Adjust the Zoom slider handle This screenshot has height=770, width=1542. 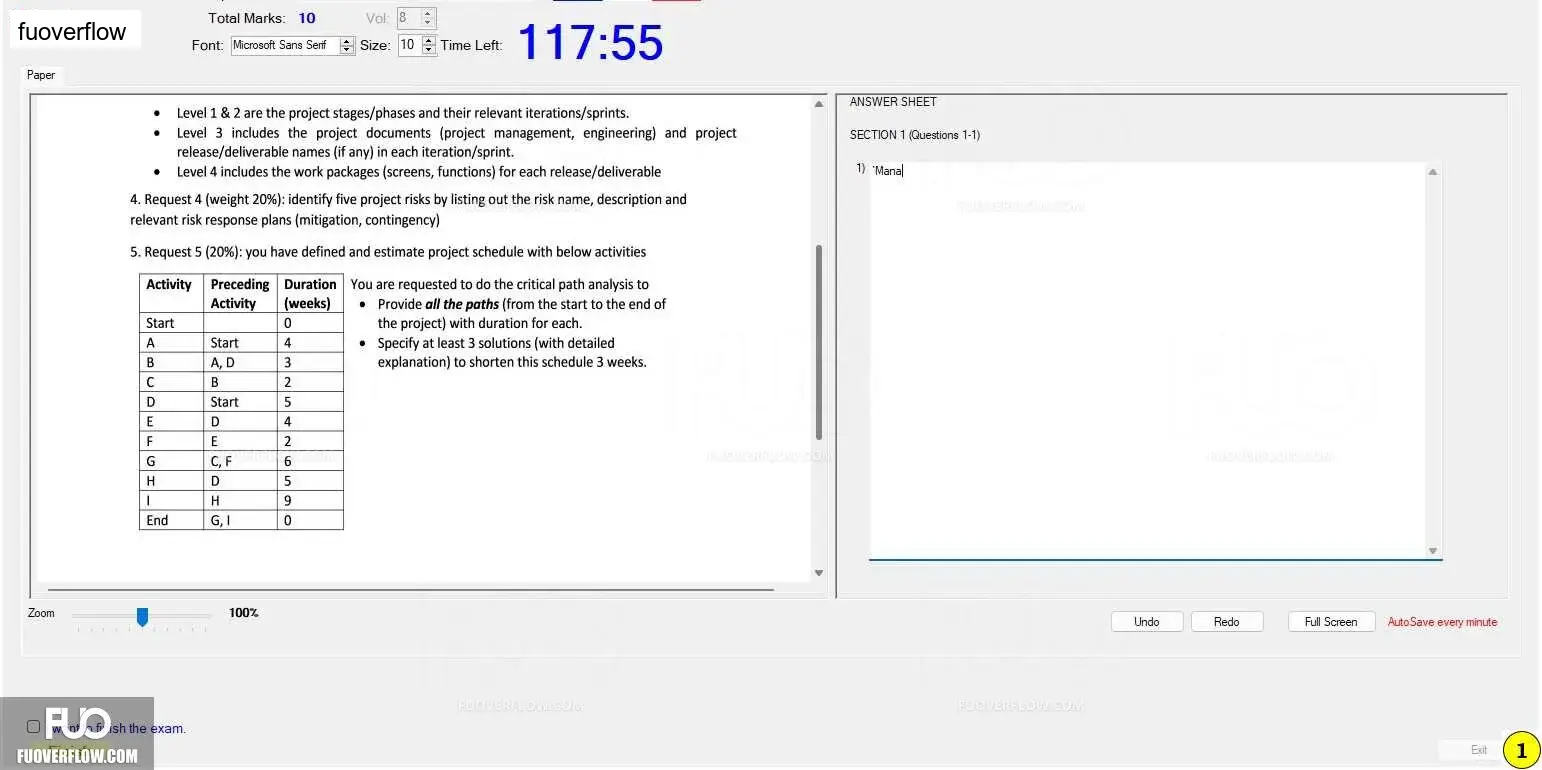pyautogui.click(x=142, y=617)
